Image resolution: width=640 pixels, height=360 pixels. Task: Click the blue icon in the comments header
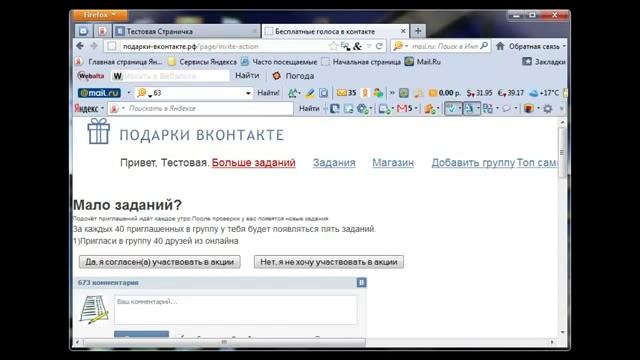pyautogui.click(x=361, y=282)
